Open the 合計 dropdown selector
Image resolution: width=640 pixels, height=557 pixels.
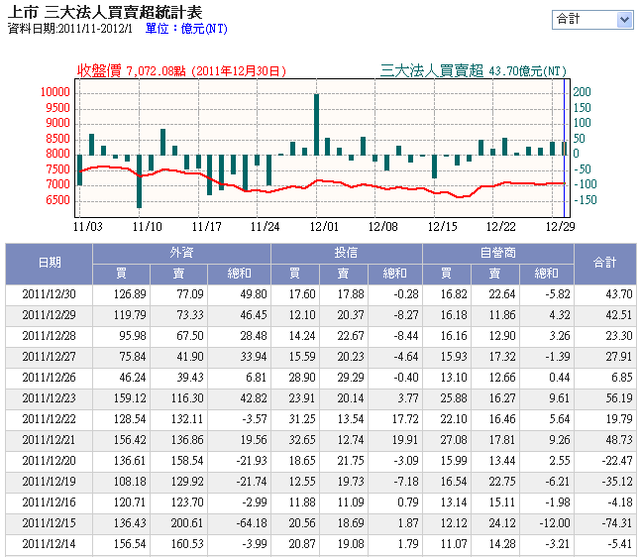(592, 19)
